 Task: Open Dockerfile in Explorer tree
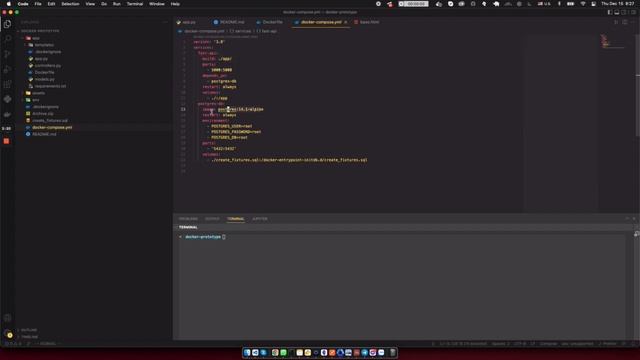pos(44,72)
